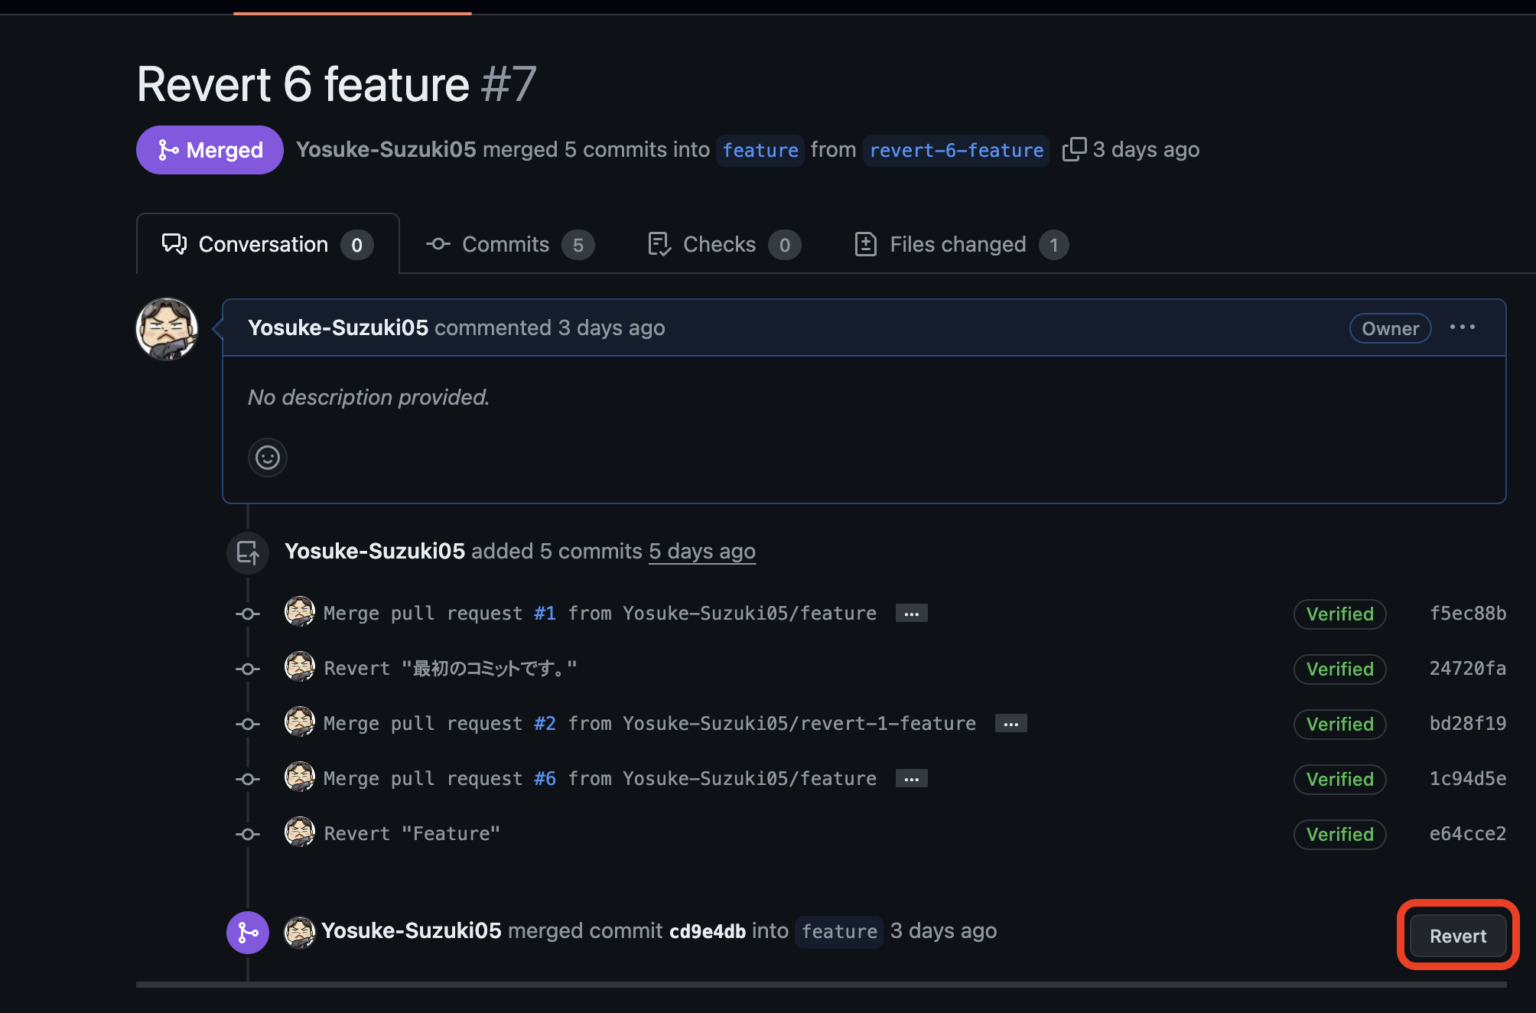Click the Verified badge for commit 24720fa

click(1339, 669)
